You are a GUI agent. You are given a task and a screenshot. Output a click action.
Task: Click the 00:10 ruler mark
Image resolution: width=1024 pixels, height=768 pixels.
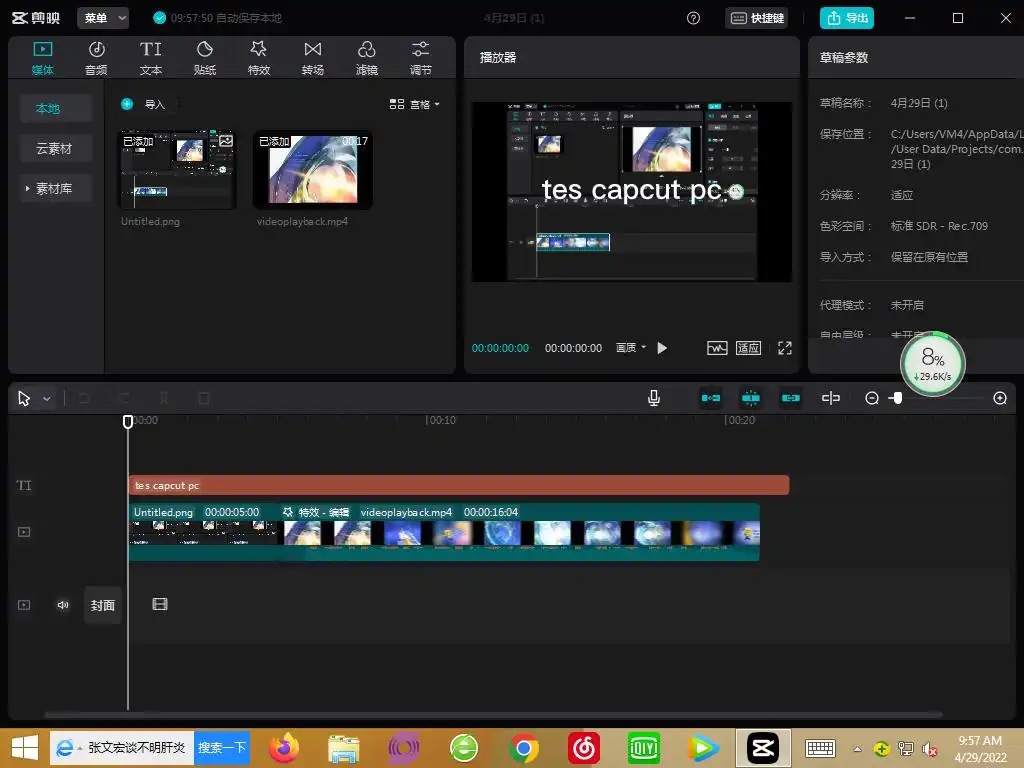(x=441, y=420)
